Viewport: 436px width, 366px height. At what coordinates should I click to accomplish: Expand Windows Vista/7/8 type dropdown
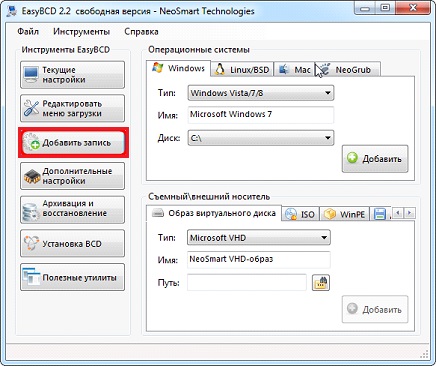261,93
